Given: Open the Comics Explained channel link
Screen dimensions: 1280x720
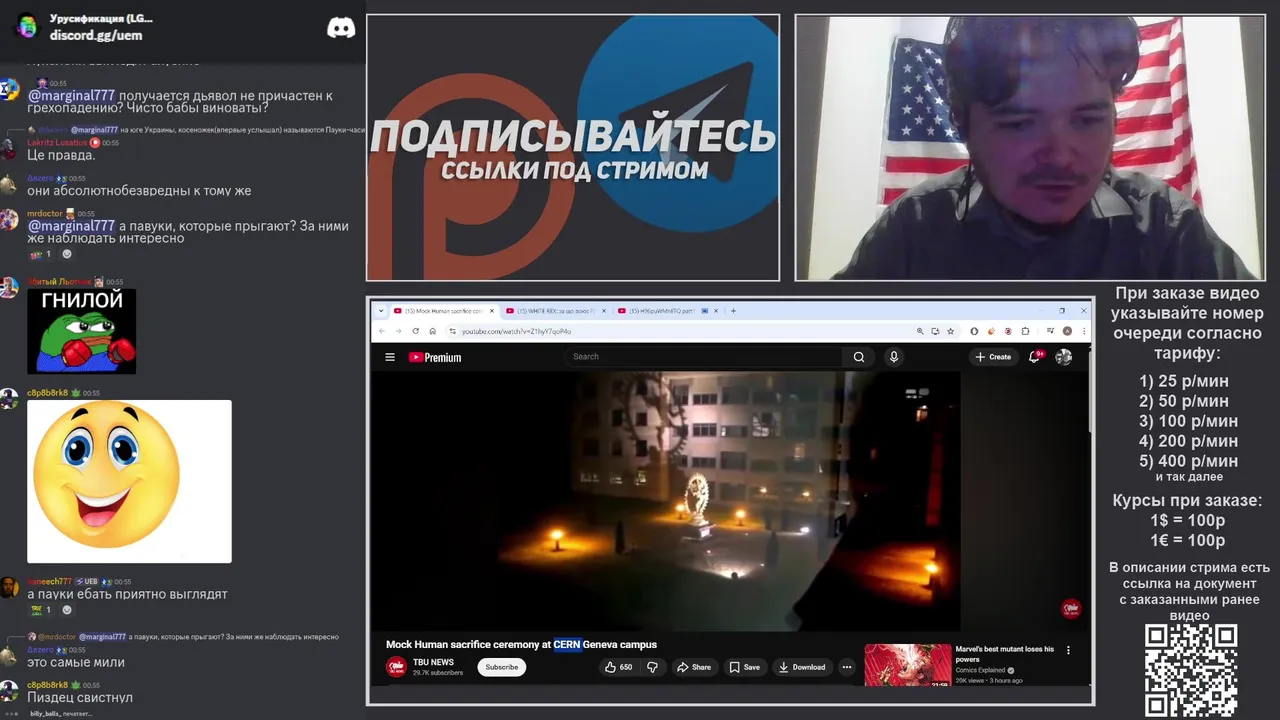Looking at the screenshot, I should tap(981, 670).
